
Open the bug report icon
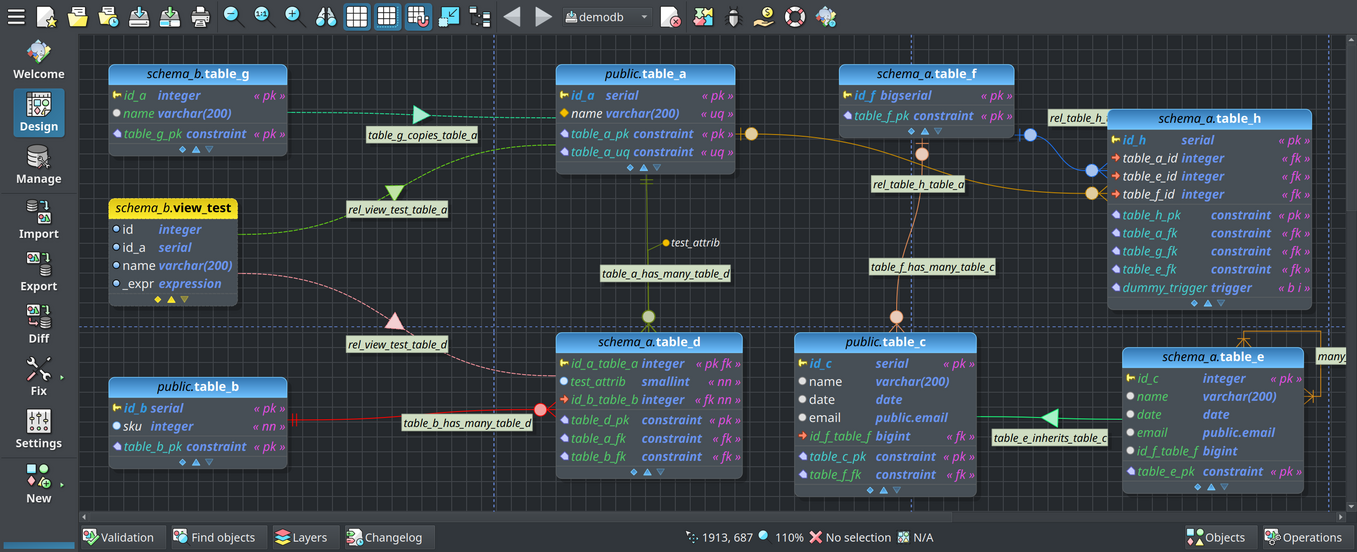pyautogui.click(x=733, y=17)
